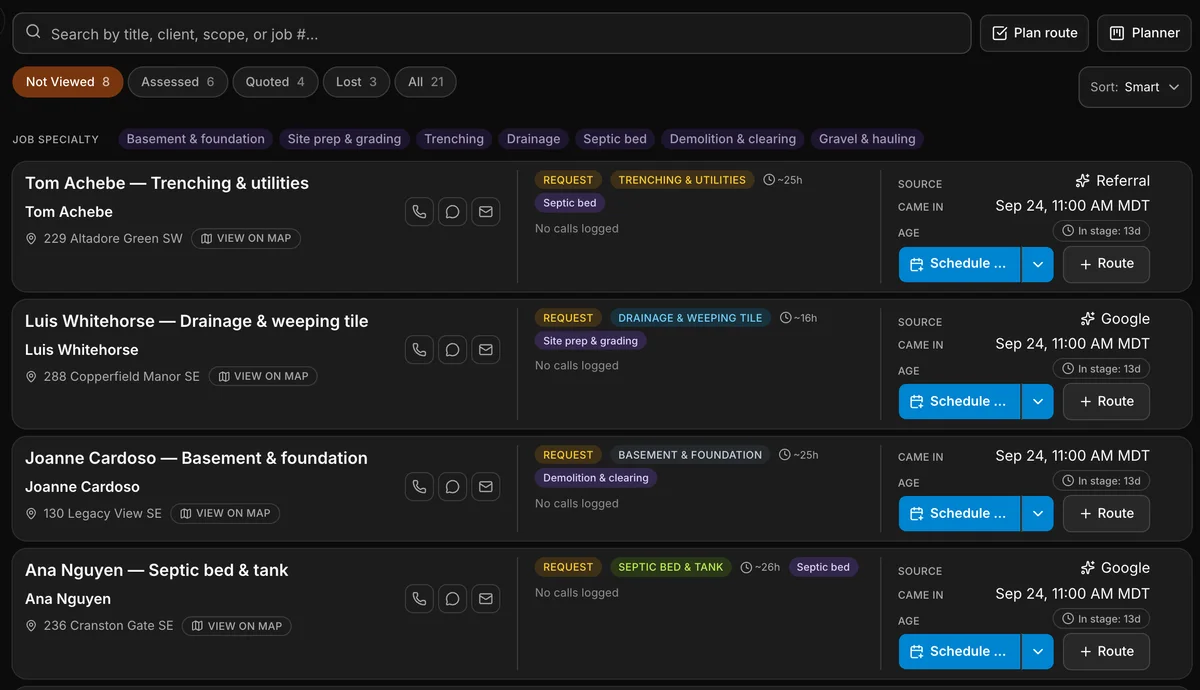
Task: Switch to the Not Viewed tab
Action: [x=68, y=82]
